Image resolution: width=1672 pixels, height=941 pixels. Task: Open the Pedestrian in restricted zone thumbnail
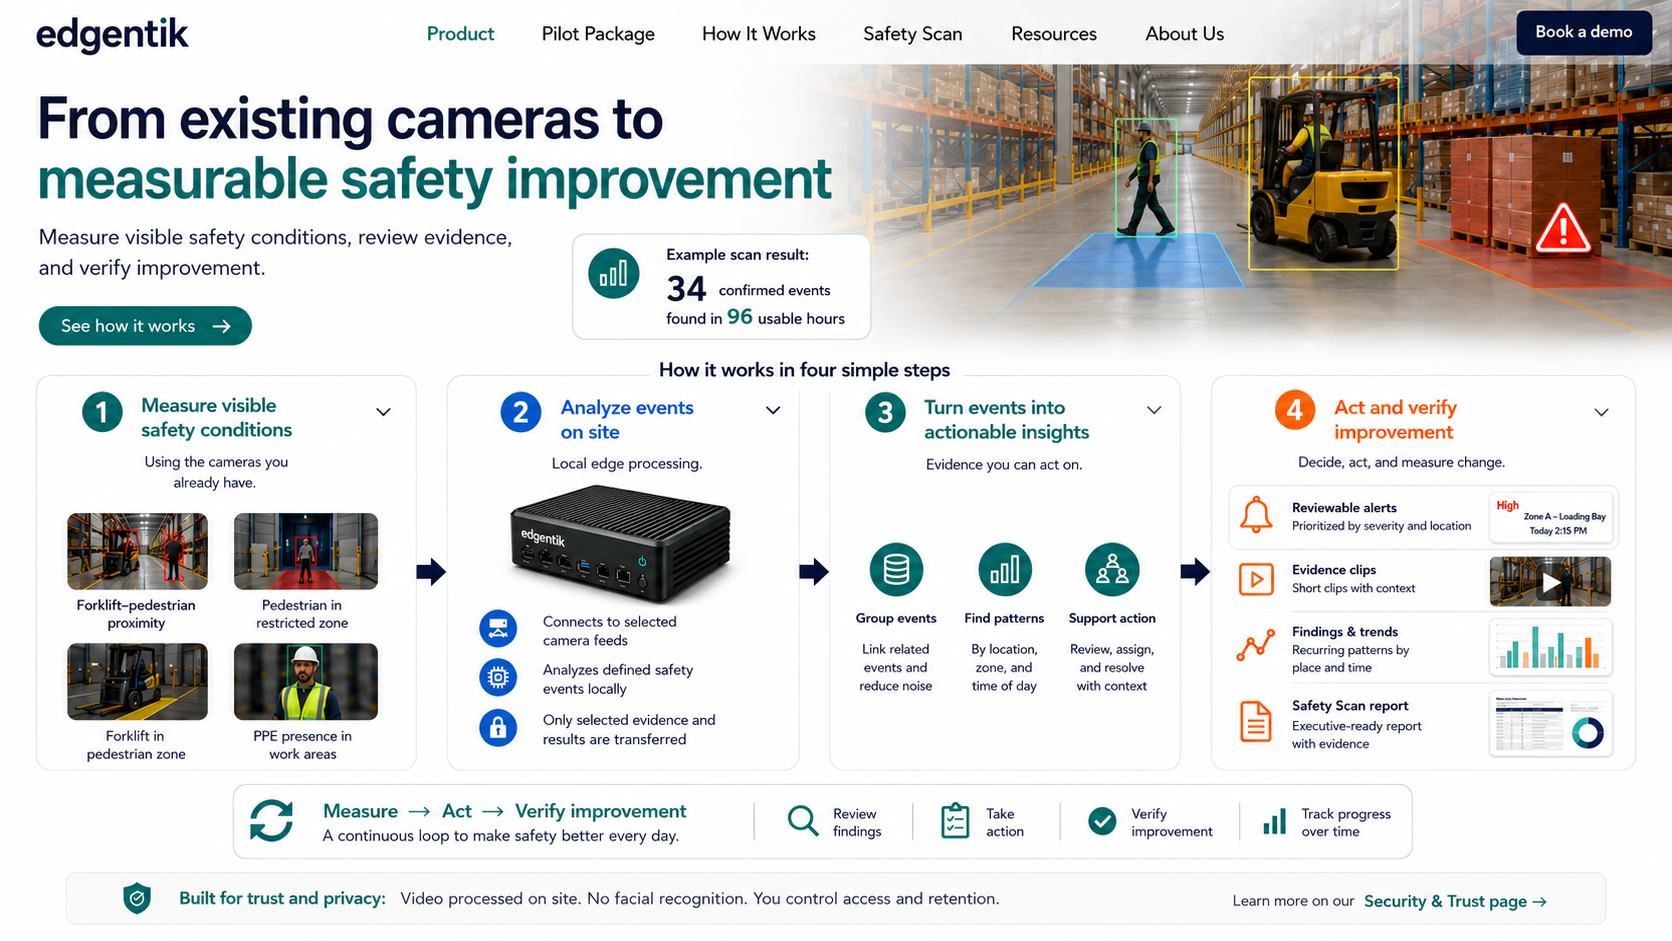pyautogui.click(x=306, y=552)
